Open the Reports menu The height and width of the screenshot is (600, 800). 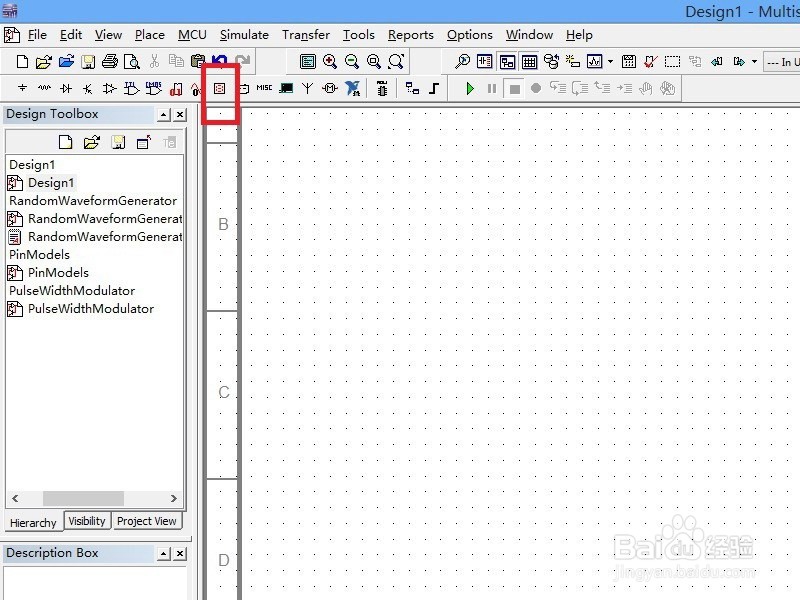point(410,35)
